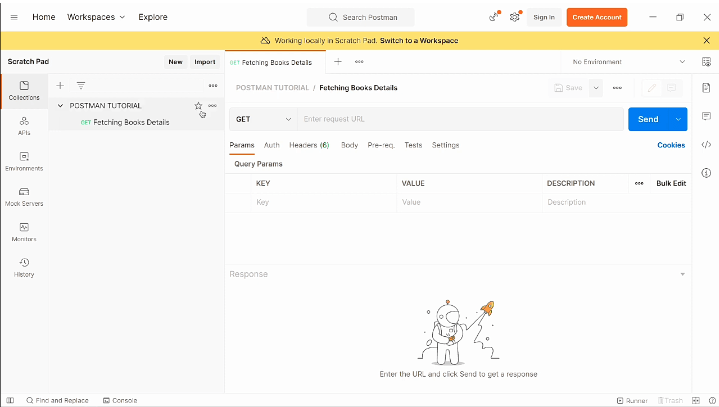Collapse POSTMAN TUTORIAL collection tree
Image resolution: width=719 pixels, height=407 pixels.
60,106
